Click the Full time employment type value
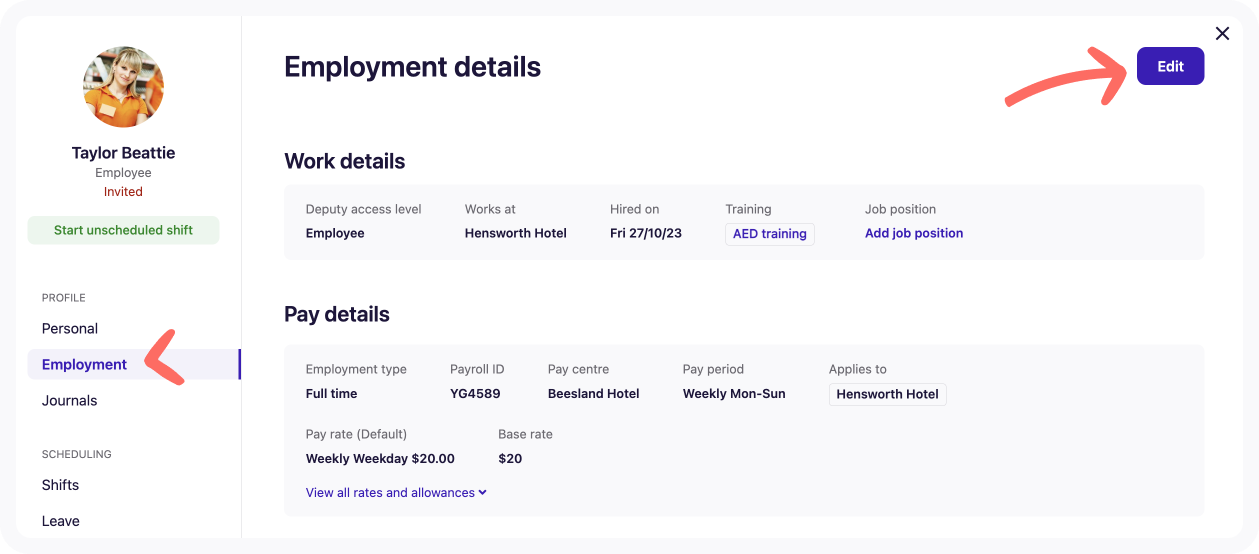Image resolution: width=1259 pixels, height=554 pixels. (331, 394)
